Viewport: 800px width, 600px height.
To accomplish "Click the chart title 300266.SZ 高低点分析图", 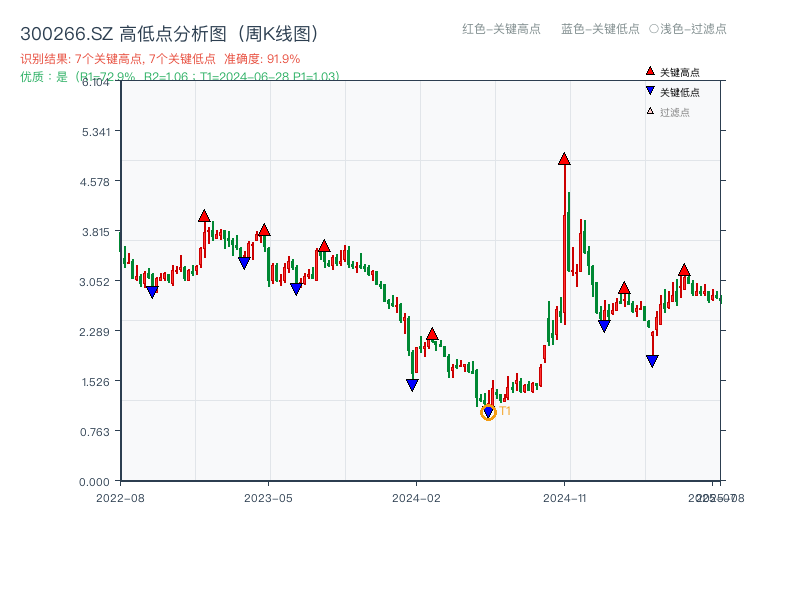I will point(169,34).
